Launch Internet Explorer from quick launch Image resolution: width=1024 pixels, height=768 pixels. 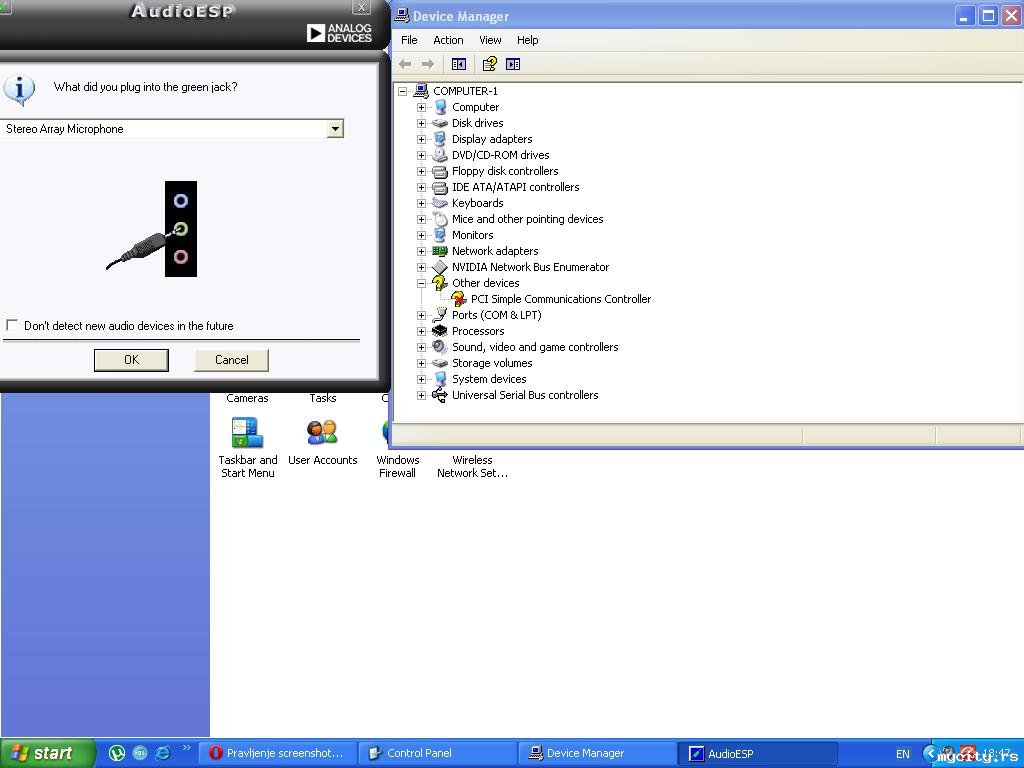pyautogui.click(x=162, y=753)
